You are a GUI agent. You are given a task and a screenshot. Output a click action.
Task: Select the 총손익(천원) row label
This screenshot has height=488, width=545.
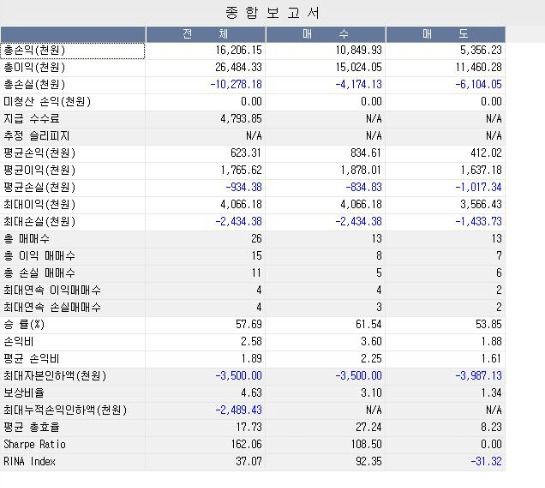tap(34, 50)
